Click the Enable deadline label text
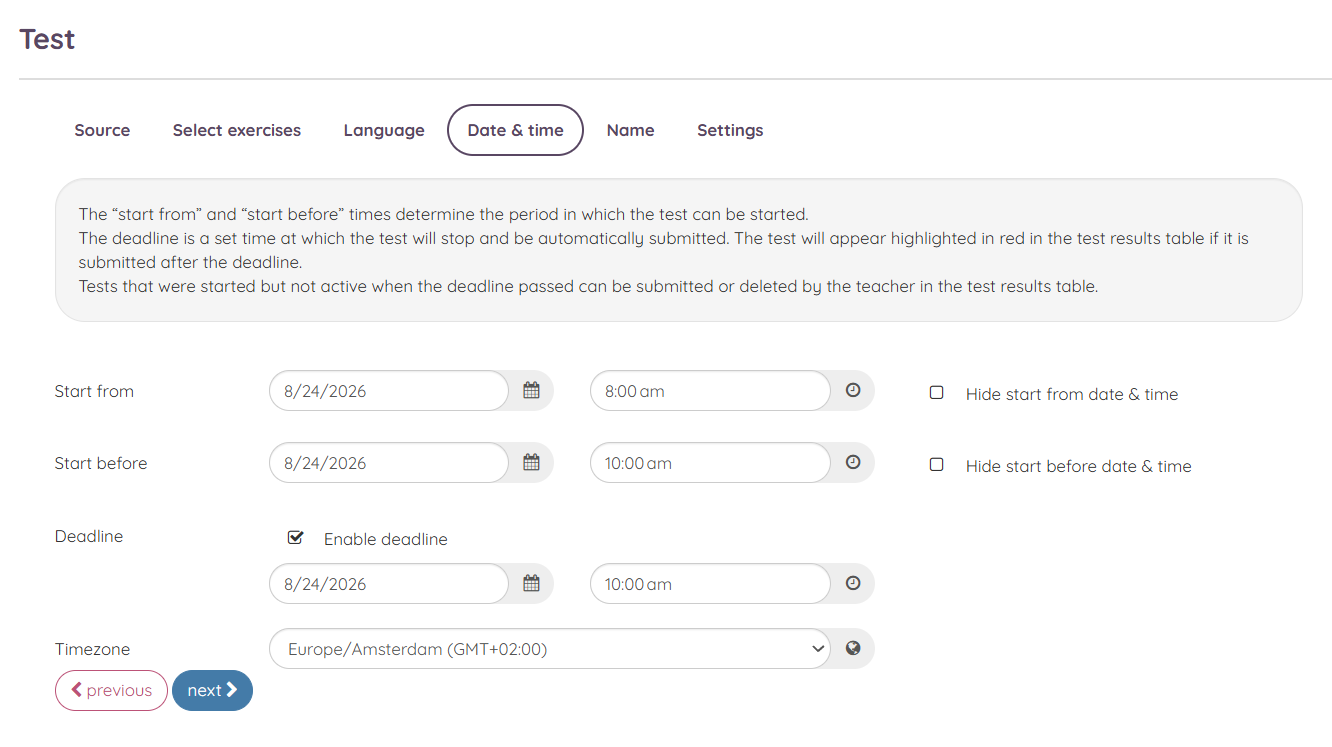1332x747 pixels. 385,539
